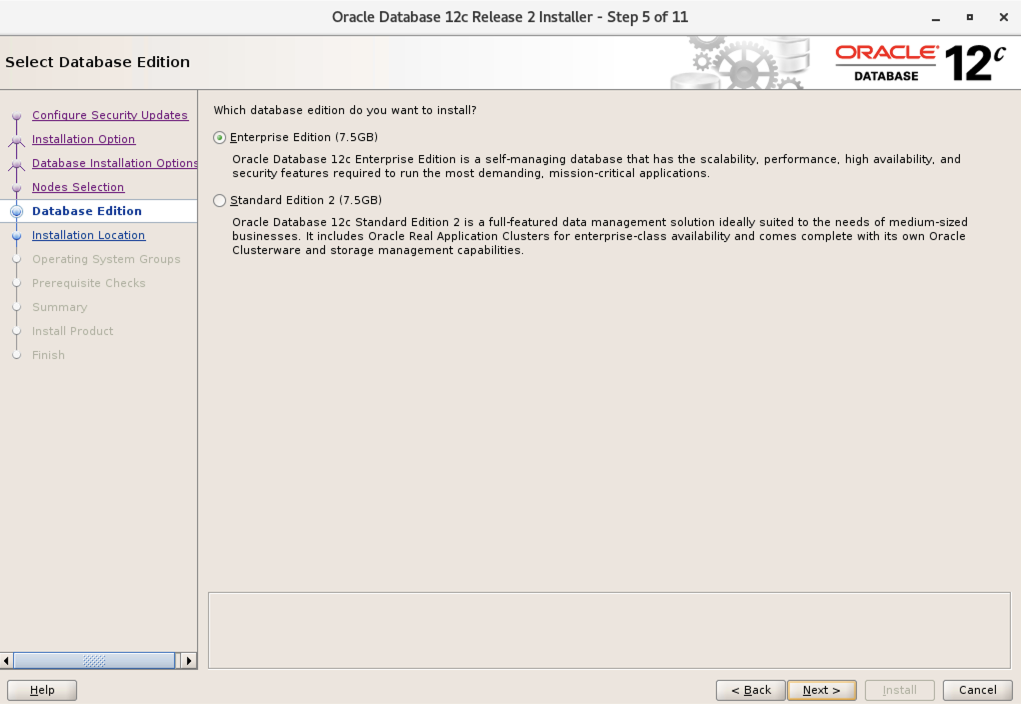The image size is (1021, 704).
Task: Click "Summary" step text
Action: pos(59,307)
